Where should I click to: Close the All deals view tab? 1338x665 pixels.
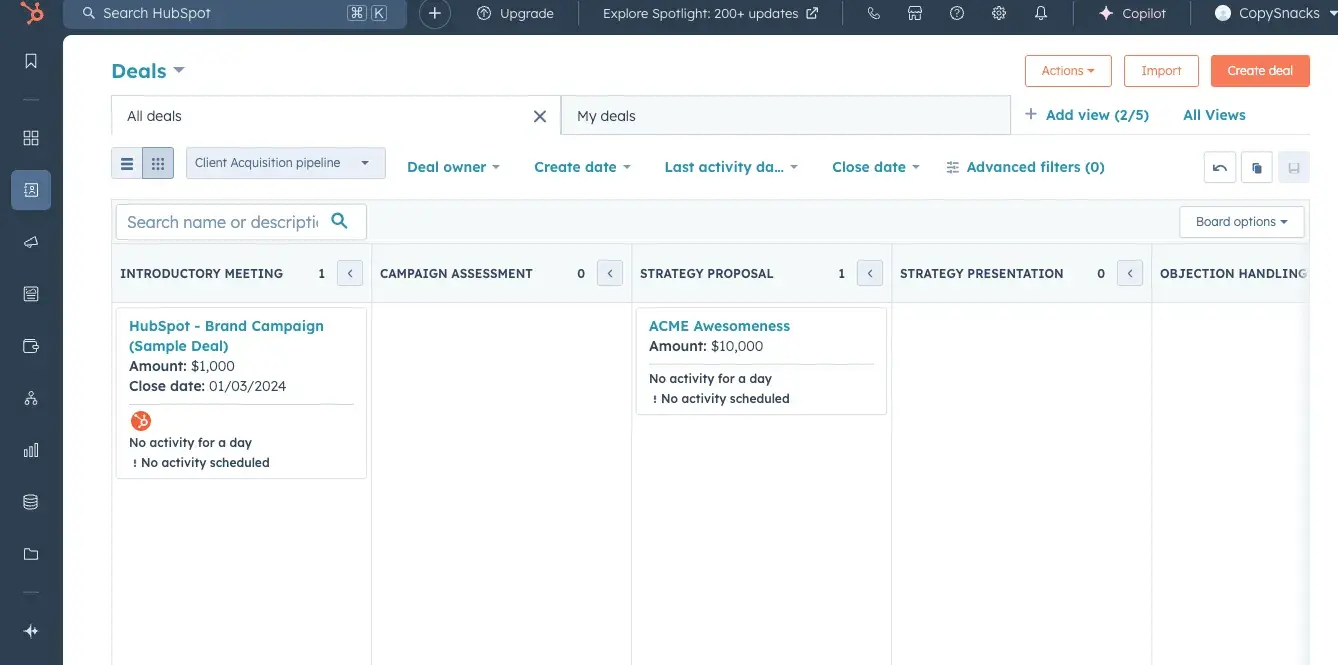click(540, 116)
